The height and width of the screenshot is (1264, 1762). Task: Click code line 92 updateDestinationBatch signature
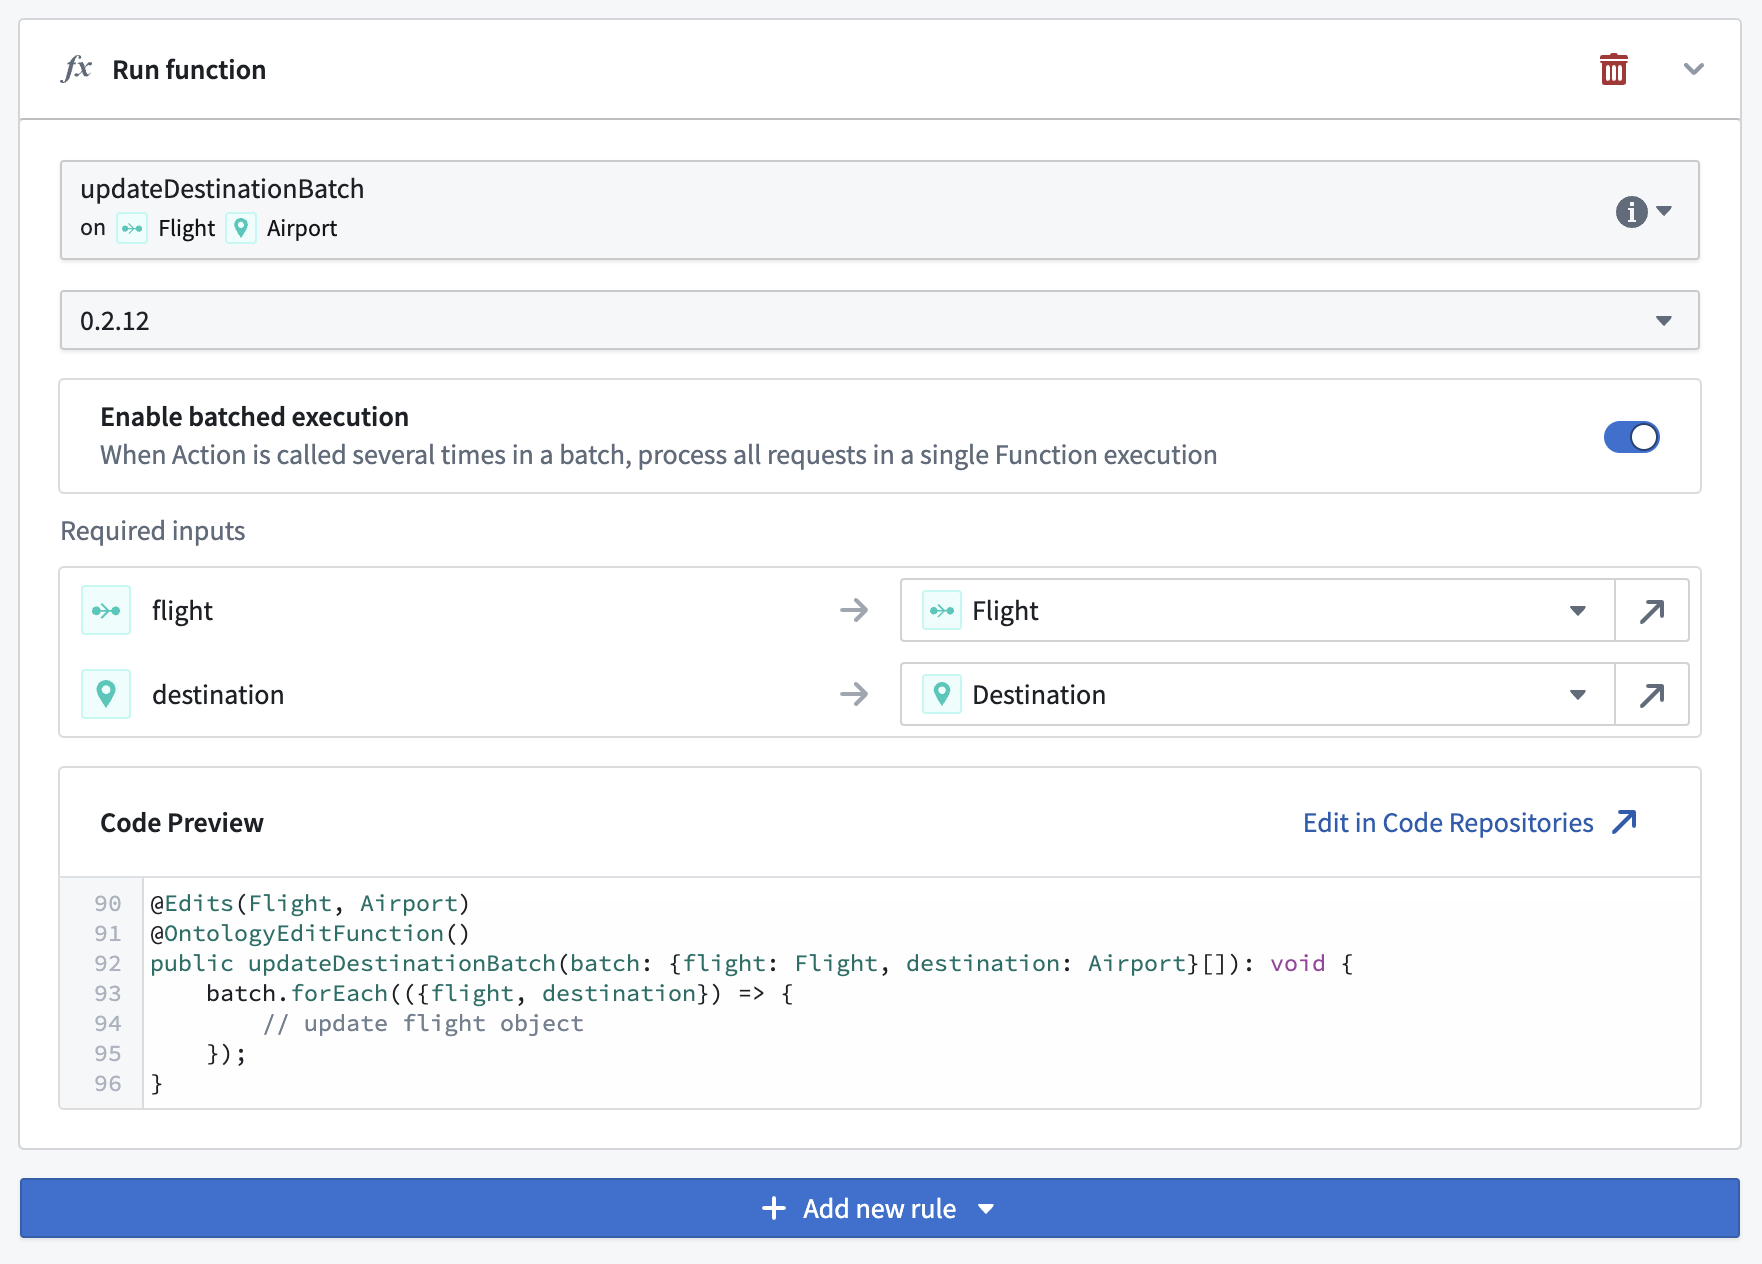(751, 963)
